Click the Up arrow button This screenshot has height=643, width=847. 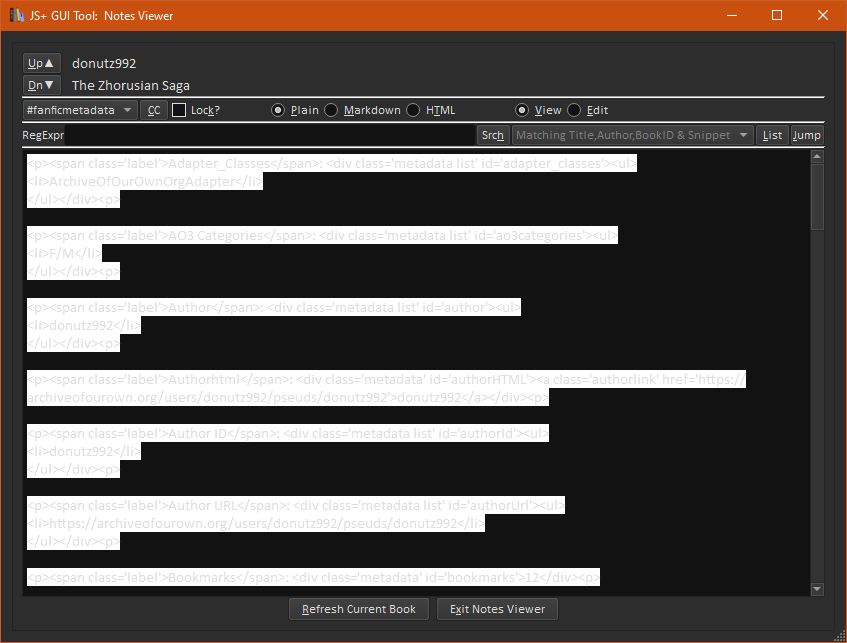click(41, 63)
